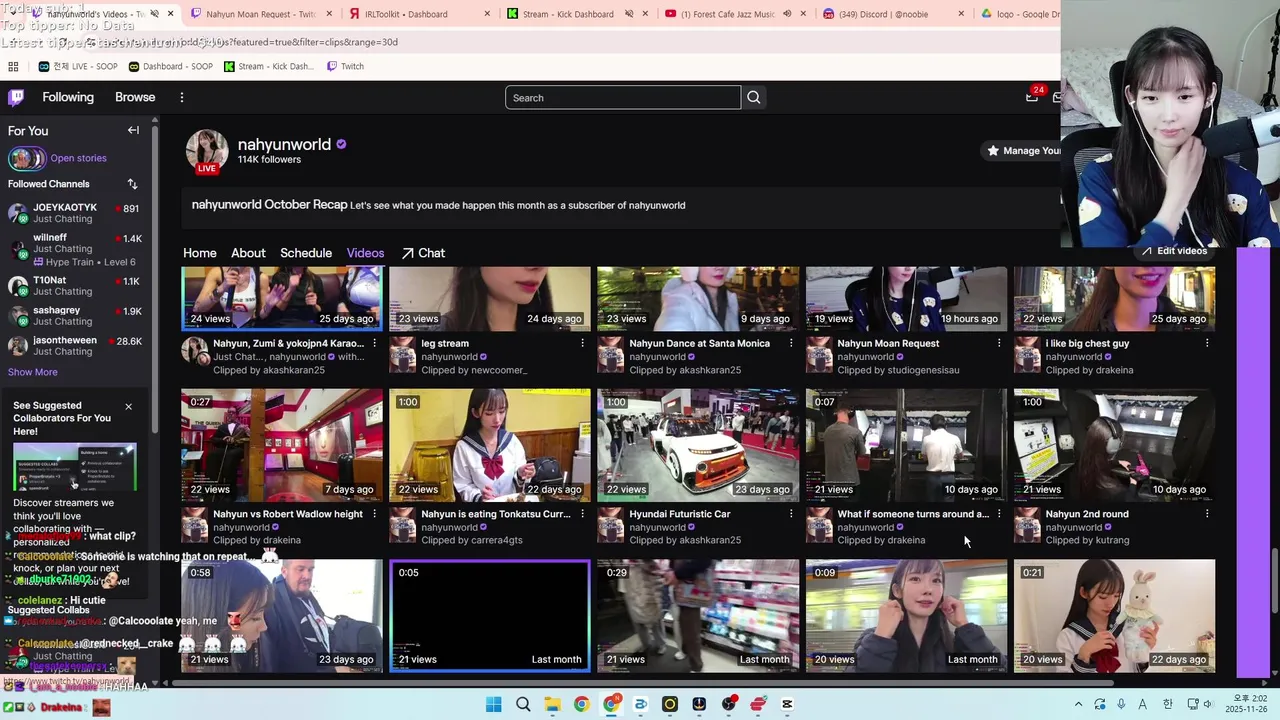Open the channel Chat link
The image size is (1280, 720).
coord(423,253)
